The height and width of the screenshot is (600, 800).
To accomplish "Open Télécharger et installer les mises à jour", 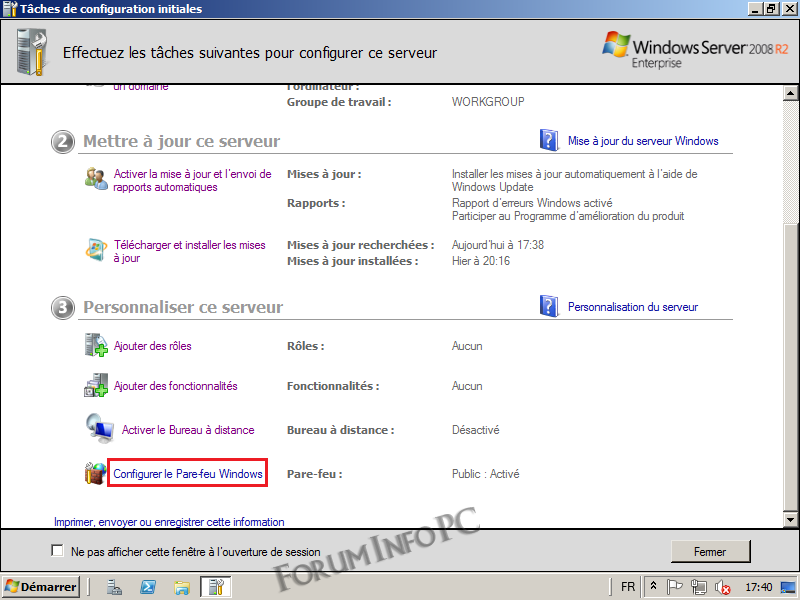I will (189, 252).
